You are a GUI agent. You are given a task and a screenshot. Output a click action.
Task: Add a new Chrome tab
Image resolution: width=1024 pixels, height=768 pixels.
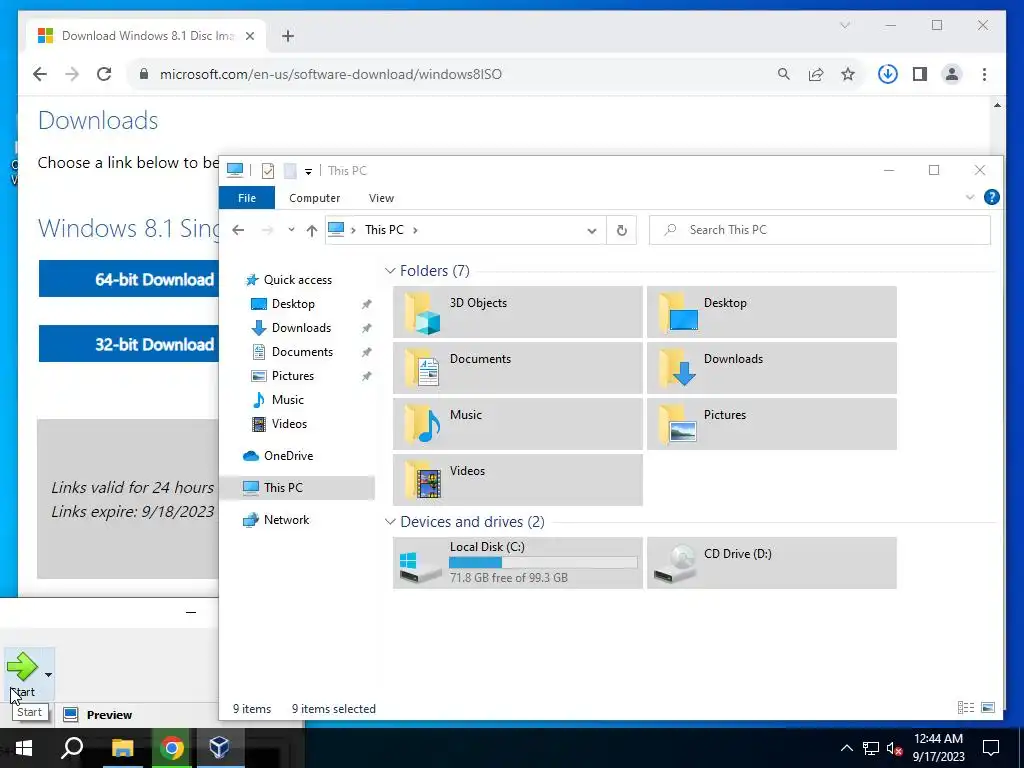pyautogui.click(x=288, y=36)
